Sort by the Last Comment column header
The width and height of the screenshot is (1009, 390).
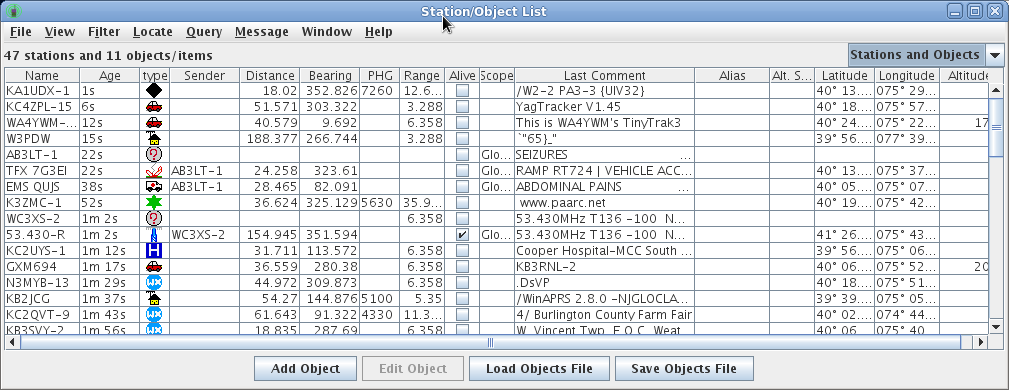point(604,76)
